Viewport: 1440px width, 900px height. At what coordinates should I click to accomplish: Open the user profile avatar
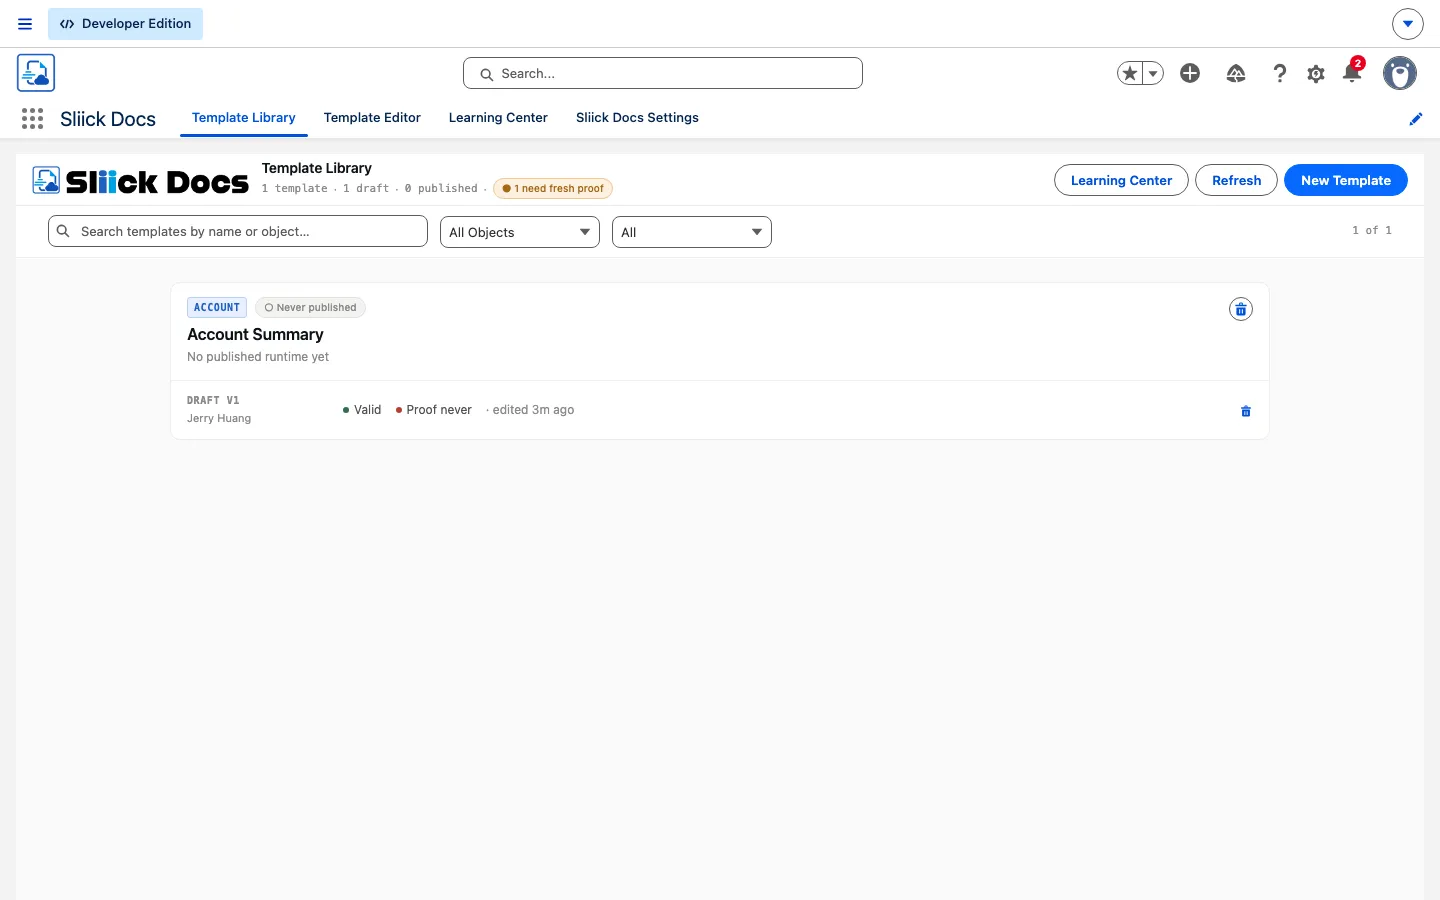pyautogui.click(x=1400, y=73)
